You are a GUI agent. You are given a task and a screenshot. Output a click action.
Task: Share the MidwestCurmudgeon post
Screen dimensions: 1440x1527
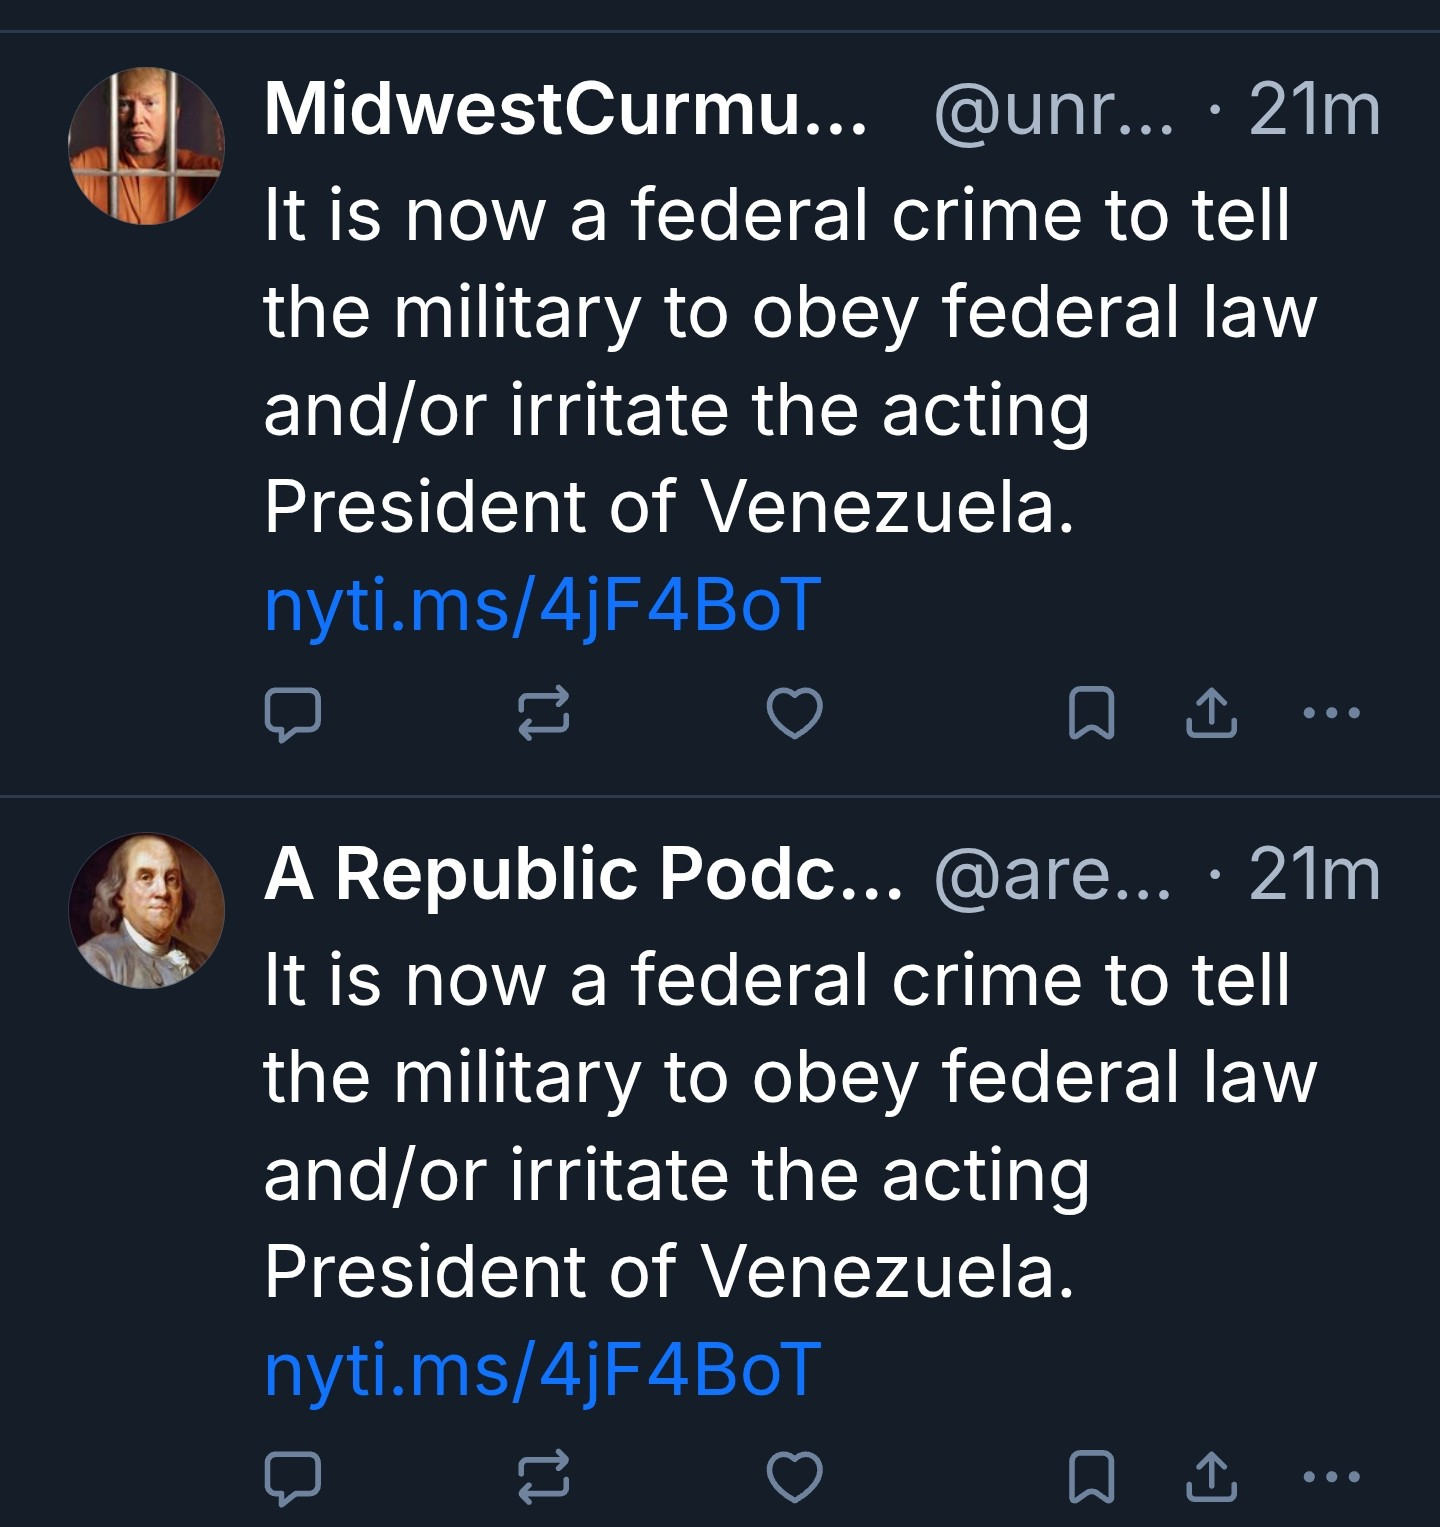click(x=1211, y=713)
